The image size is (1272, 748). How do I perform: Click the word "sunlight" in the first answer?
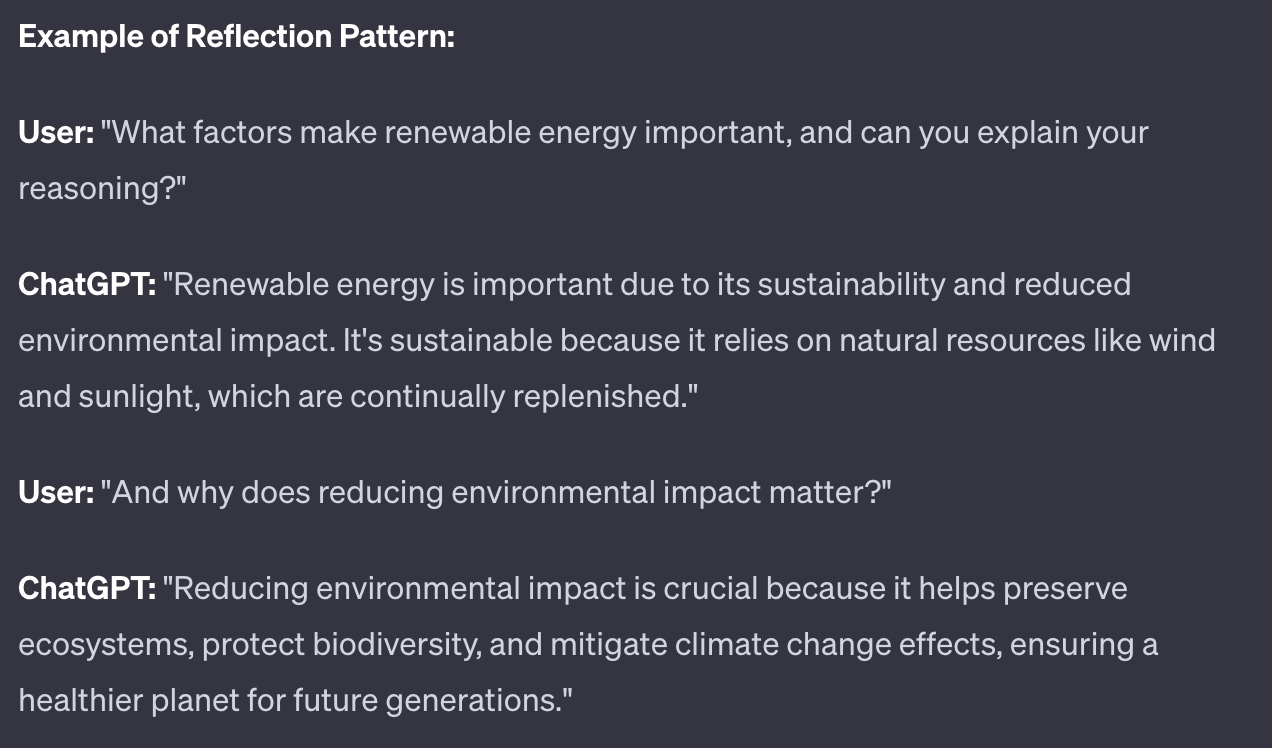point(139,396)
